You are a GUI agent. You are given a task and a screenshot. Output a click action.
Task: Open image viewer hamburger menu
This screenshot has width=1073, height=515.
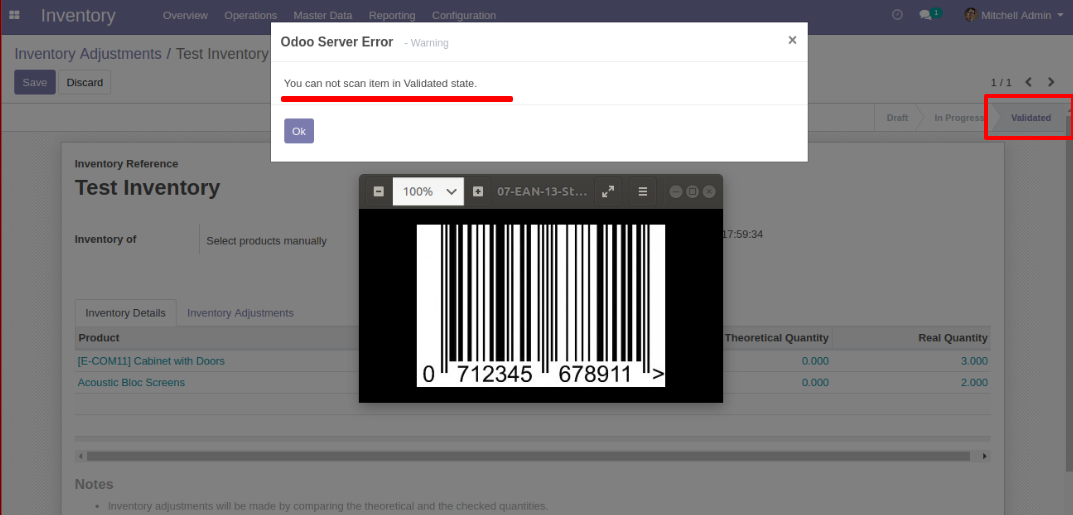coord(643,192)
